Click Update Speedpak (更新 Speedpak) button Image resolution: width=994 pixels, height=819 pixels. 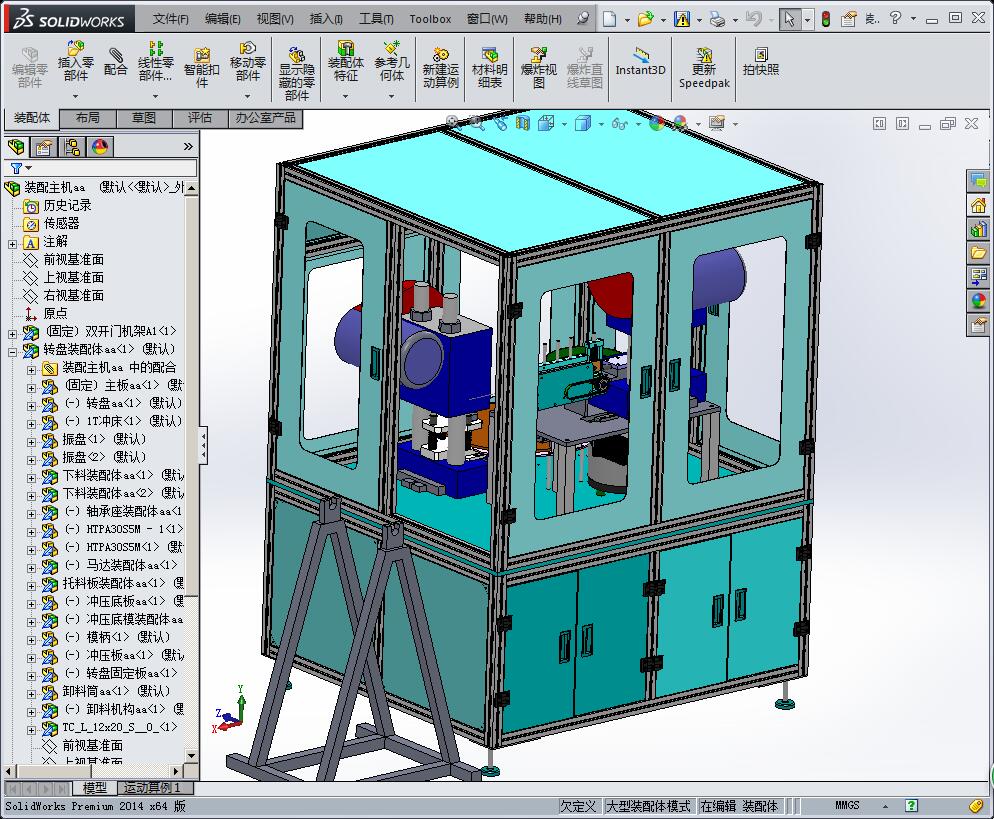coord(704,68)
